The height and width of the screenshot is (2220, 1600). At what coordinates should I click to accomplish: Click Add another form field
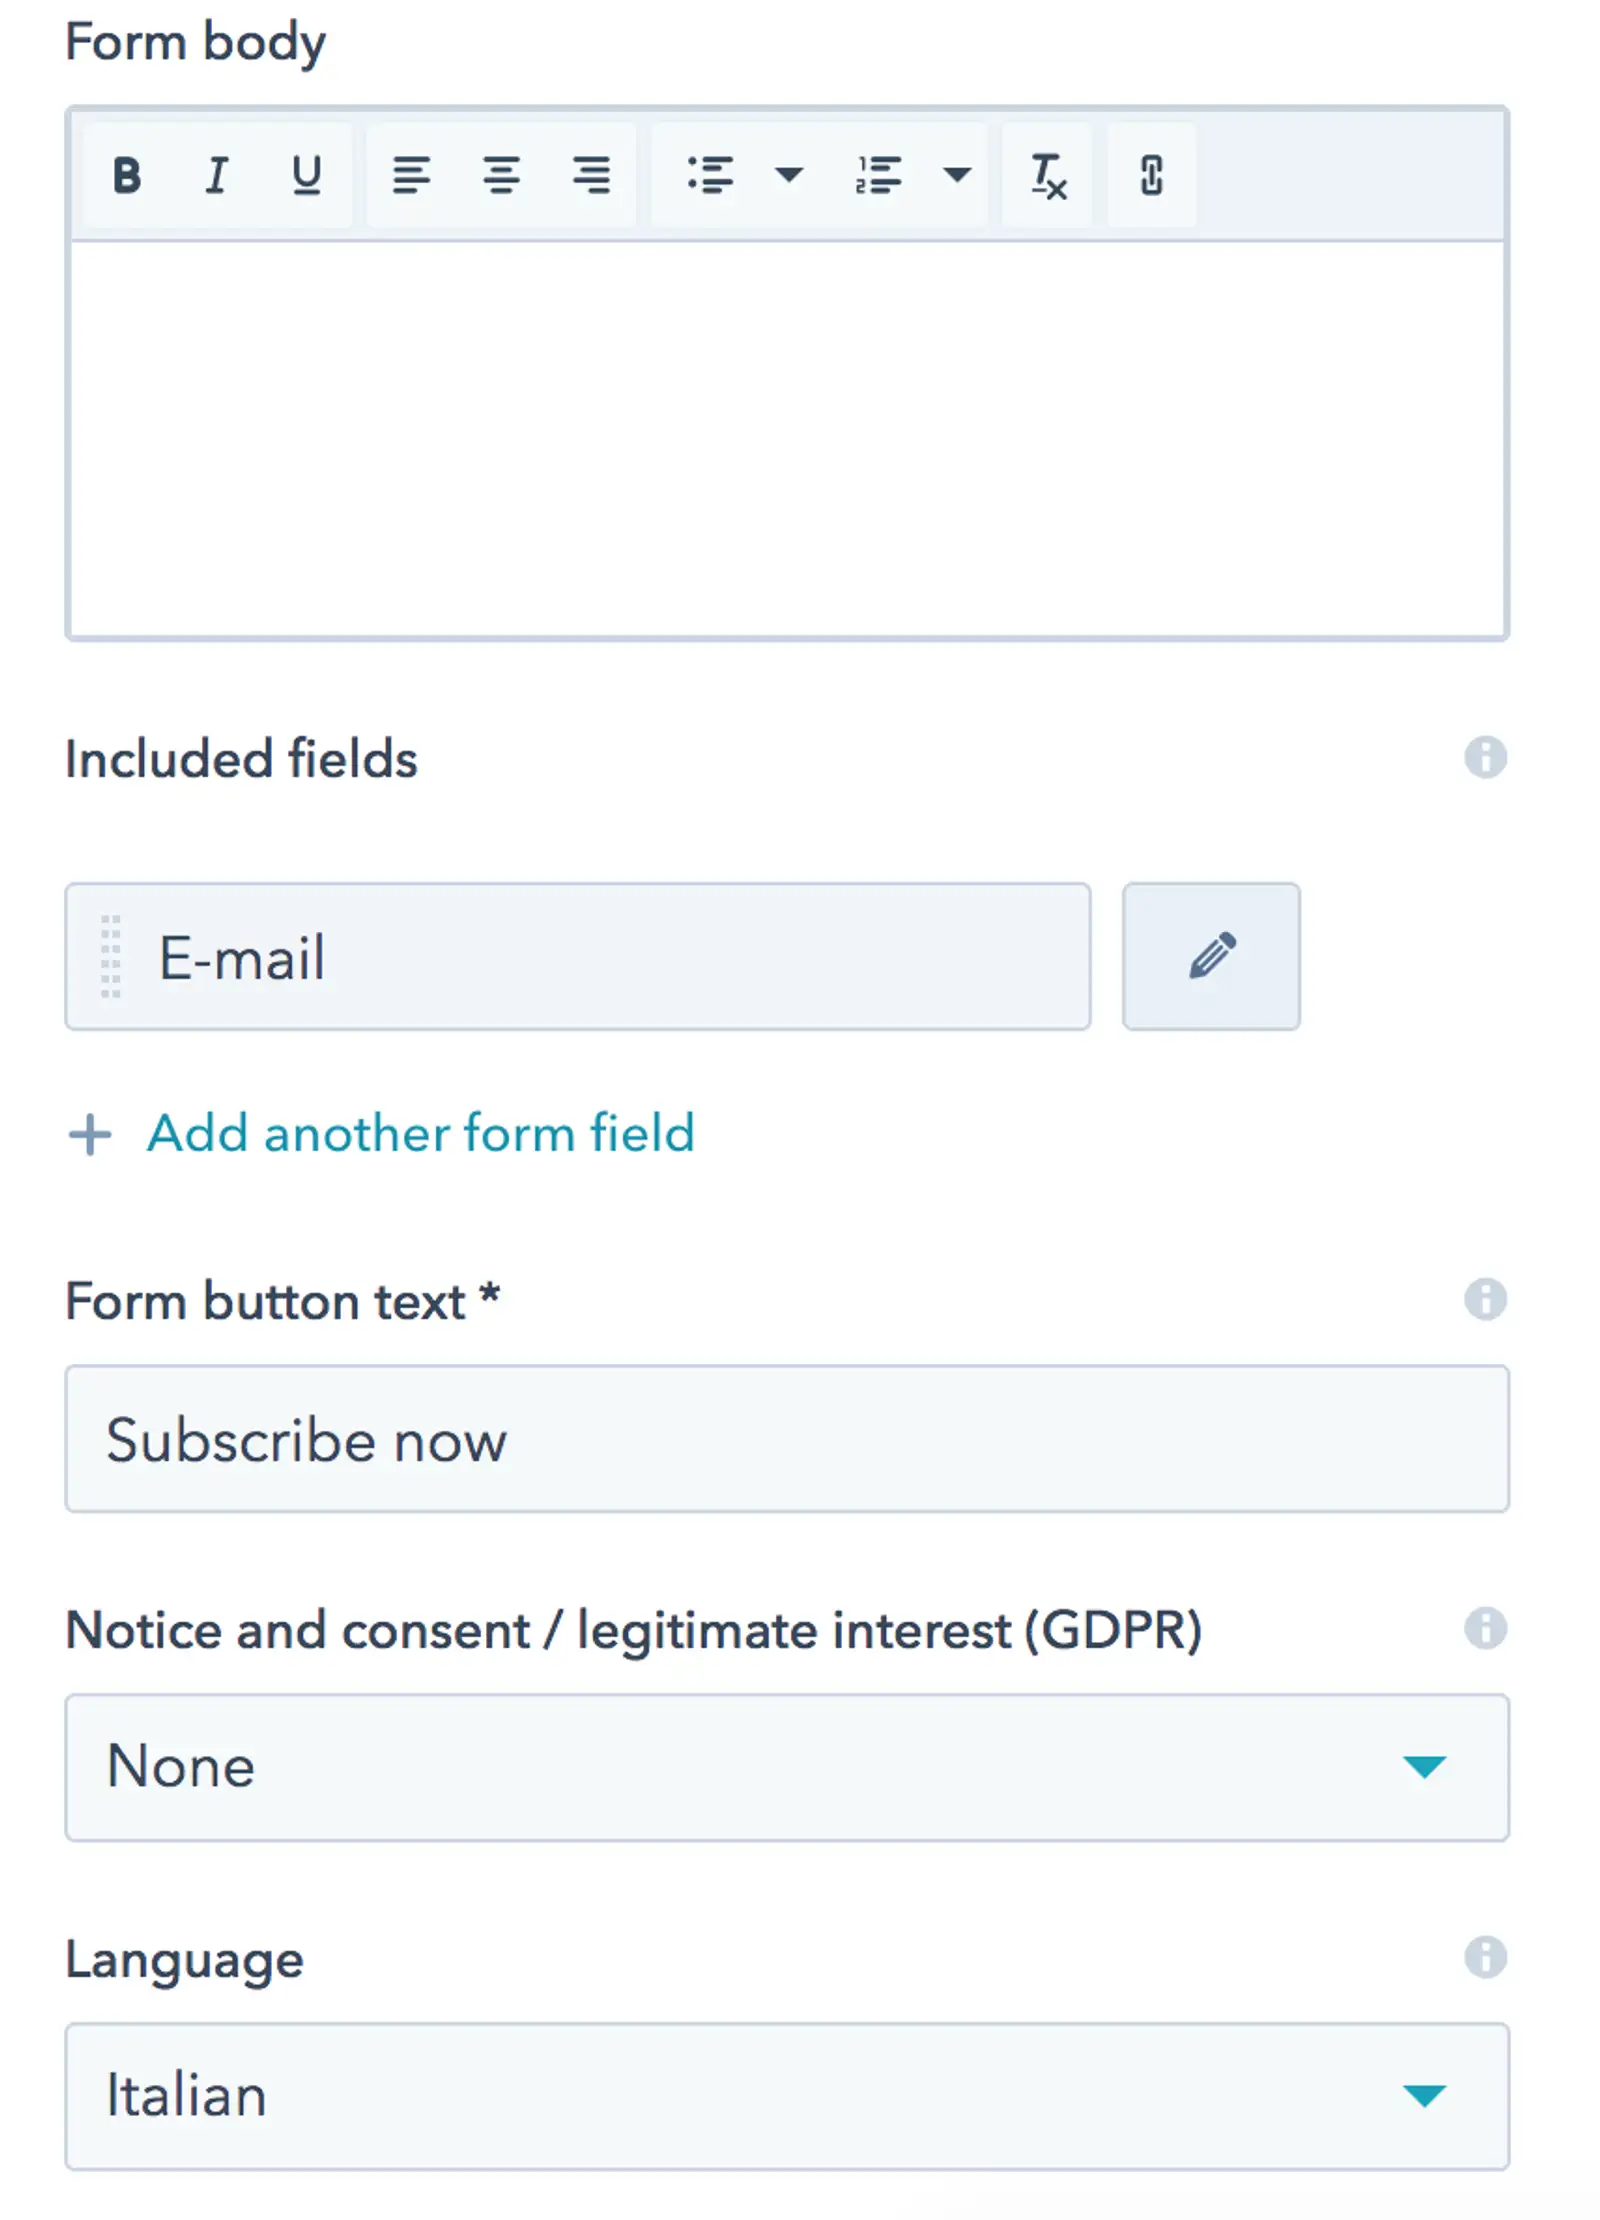[x=420, y=1134]
